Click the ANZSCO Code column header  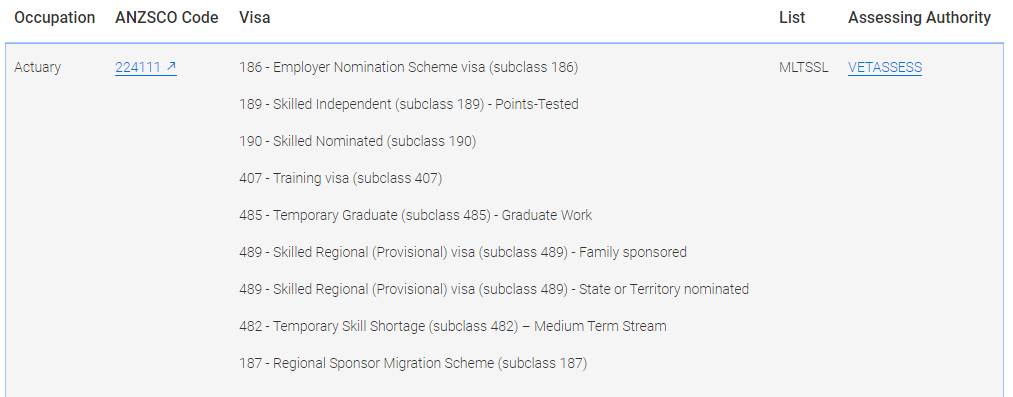click(x=167, y=18)
